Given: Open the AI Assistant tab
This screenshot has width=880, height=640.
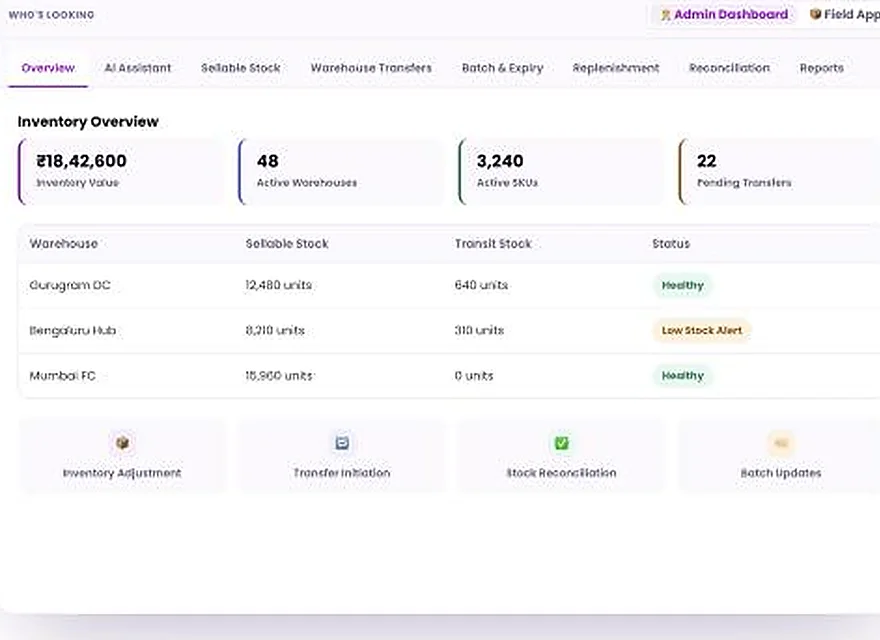Looking at the screenshot, I should coord(138,68).
